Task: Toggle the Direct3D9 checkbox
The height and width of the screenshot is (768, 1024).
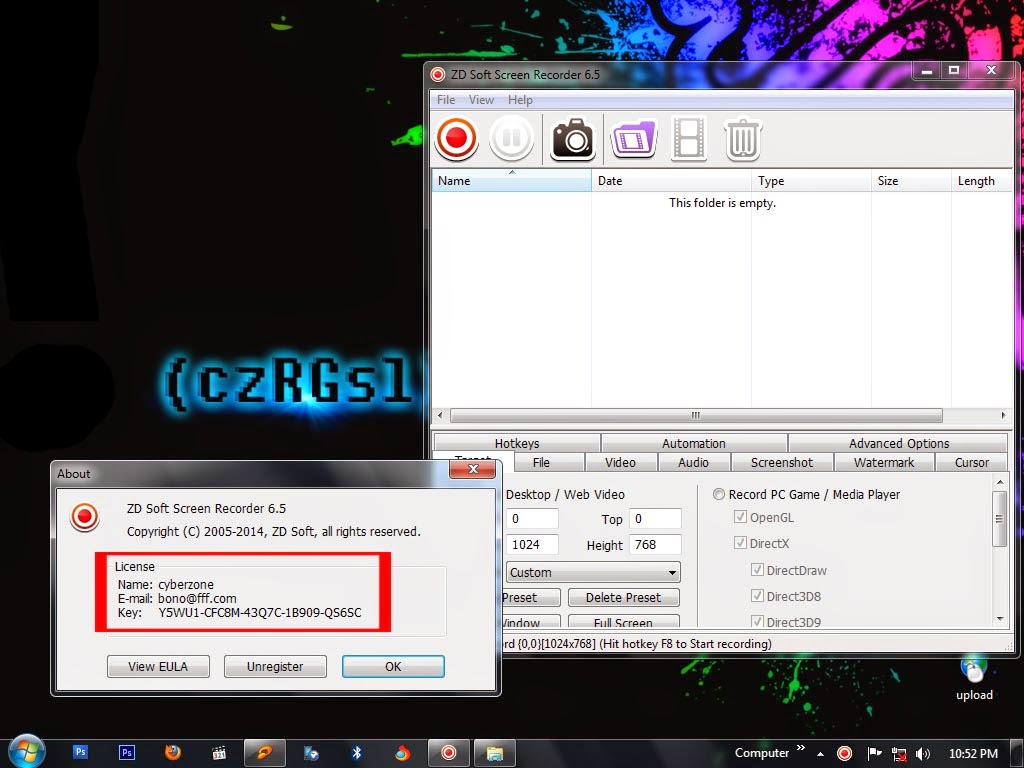Action: [757, 621]
